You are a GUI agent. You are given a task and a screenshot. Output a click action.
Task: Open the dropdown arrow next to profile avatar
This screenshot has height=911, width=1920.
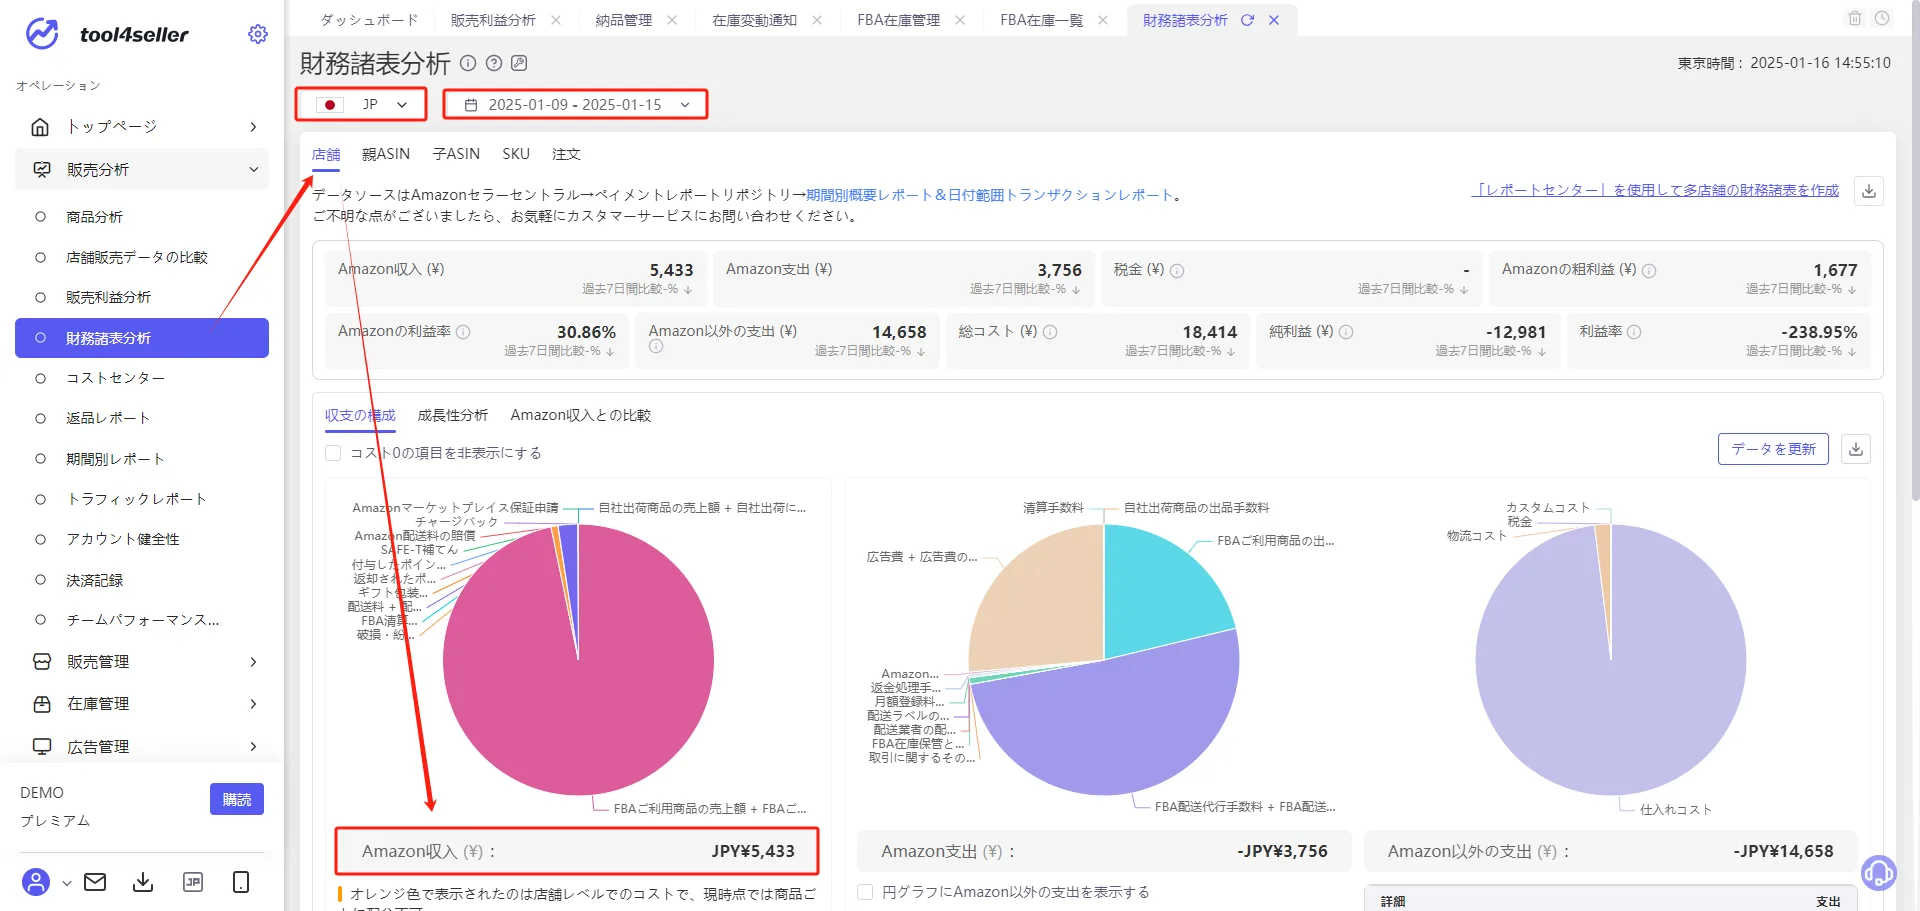pyautogui.click(x=67, y=883)
